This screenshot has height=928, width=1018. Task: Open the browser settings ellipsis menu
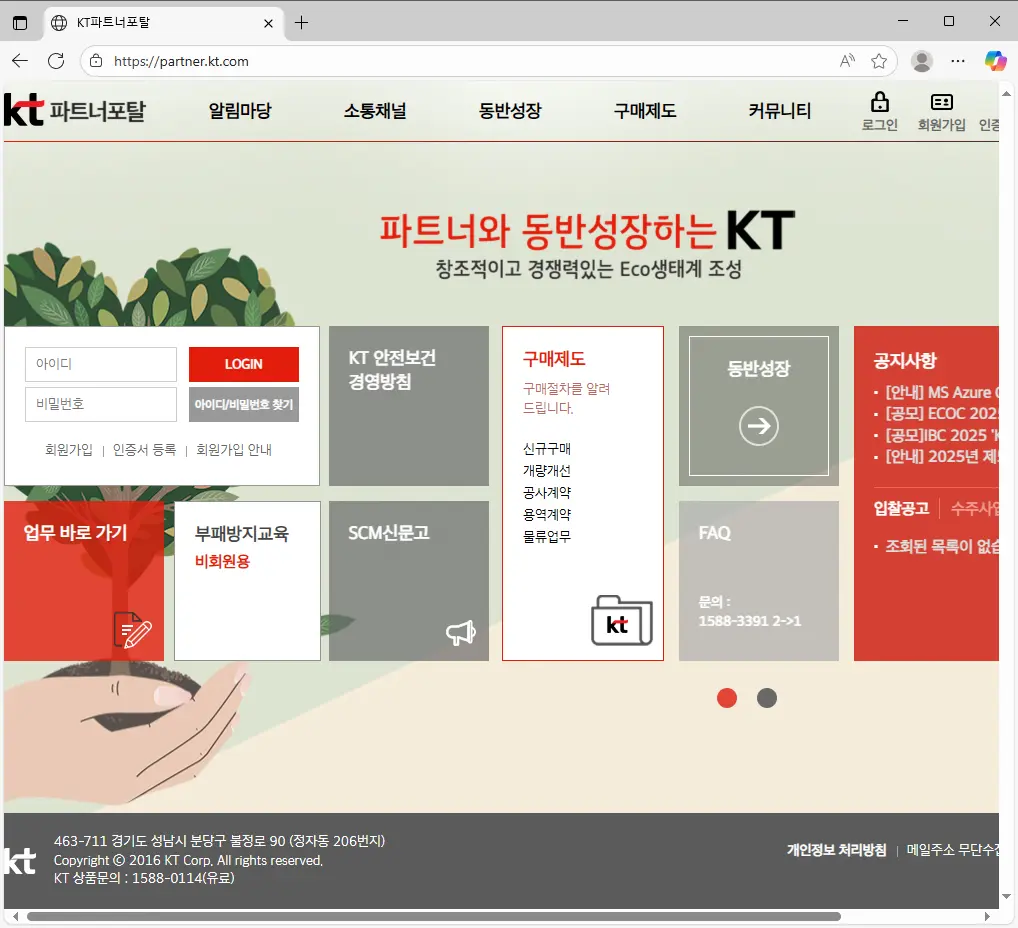click(x=957, y=61)
